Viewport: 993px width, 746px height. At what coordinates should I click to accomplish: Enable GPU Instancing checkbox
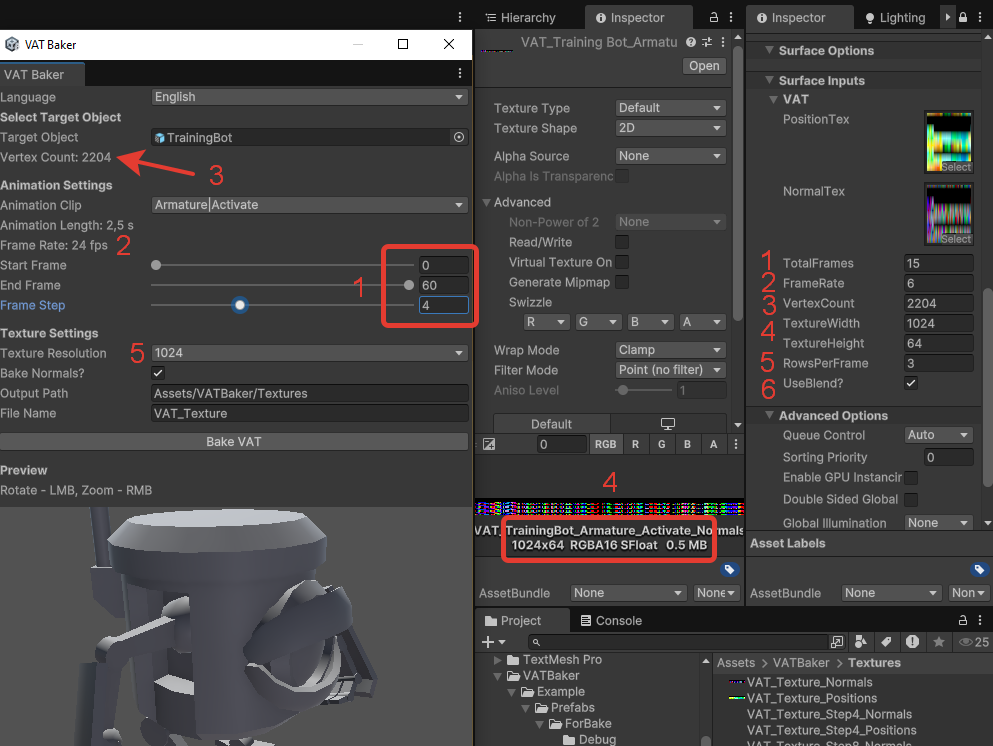[x=911, y=477]
